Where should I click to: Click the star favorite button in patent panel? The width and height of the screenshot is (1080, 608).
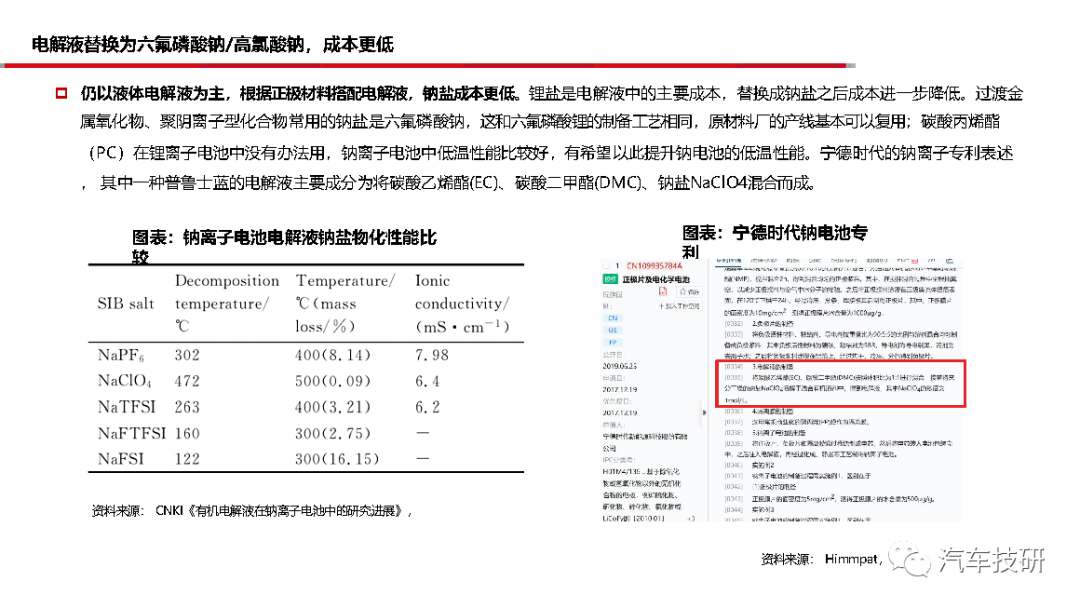click(689, 292)
